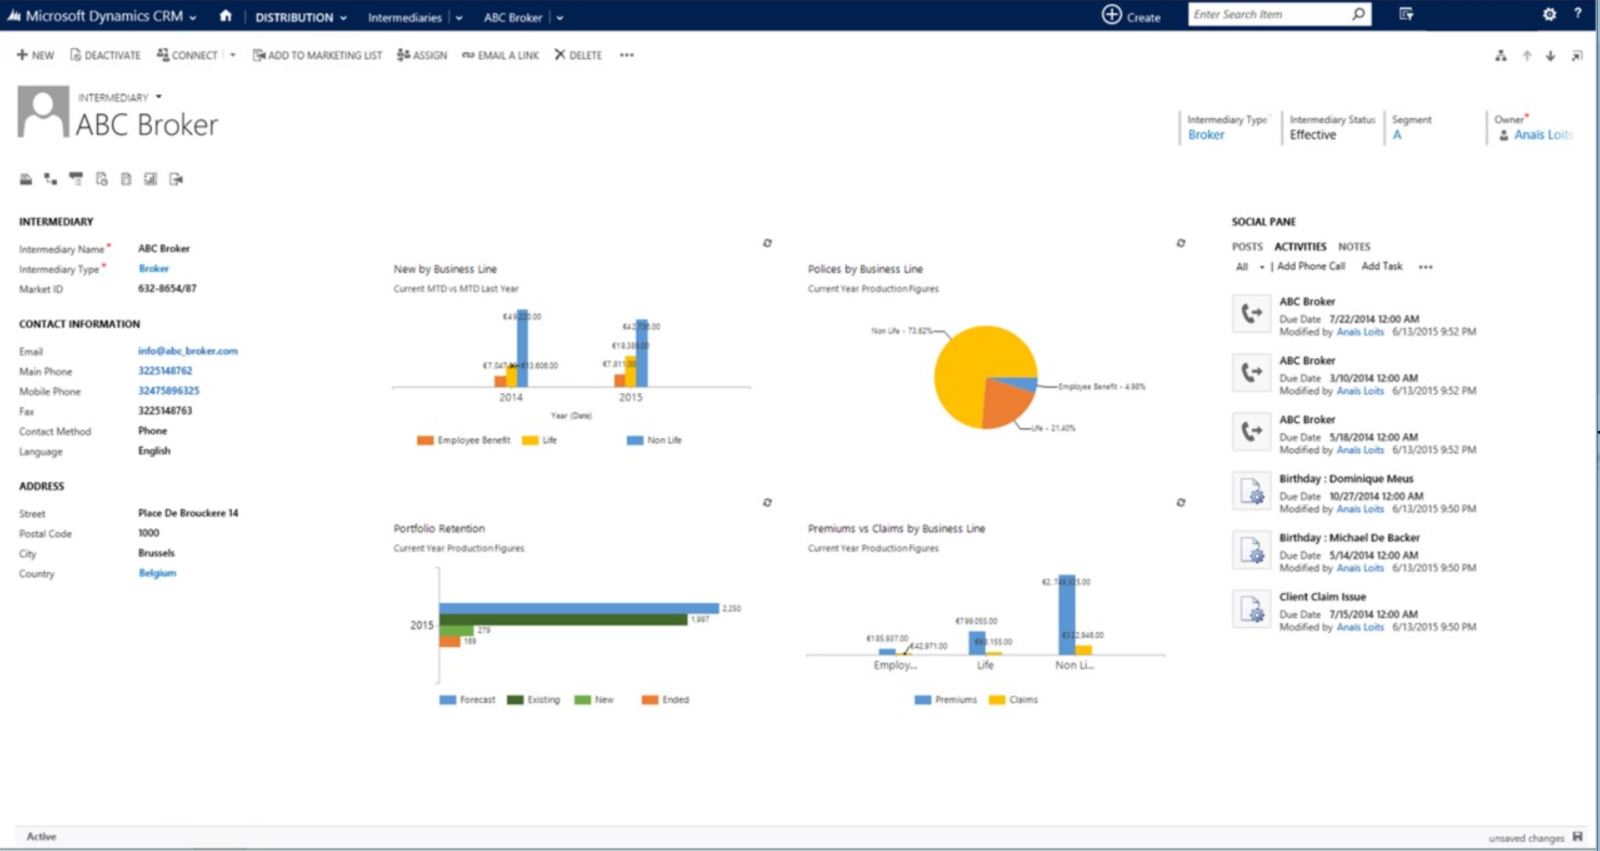Open the phone call due 3/10/2014 icon
The height and width of the screenshot is (851, 1600).
coord(1251,373)
